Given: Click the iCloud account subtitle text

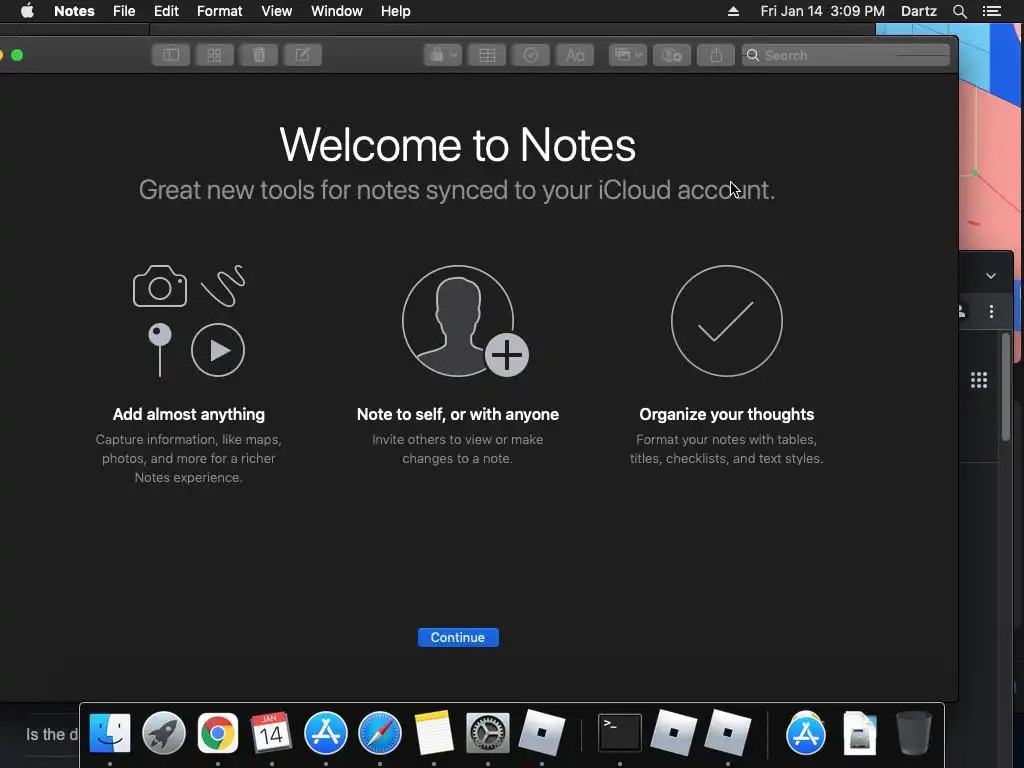Looking at the screenshot, I should tap(457, 190).
